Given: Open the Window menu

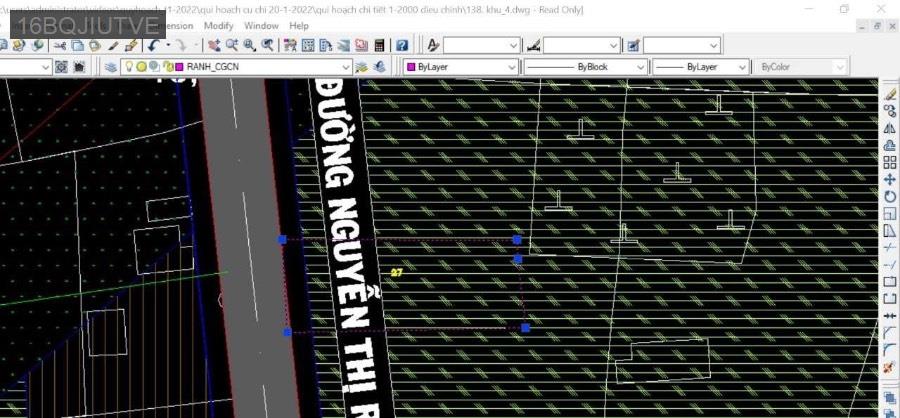Looking at the screenshot, I should pyautogui.click(x=261, y=25).
